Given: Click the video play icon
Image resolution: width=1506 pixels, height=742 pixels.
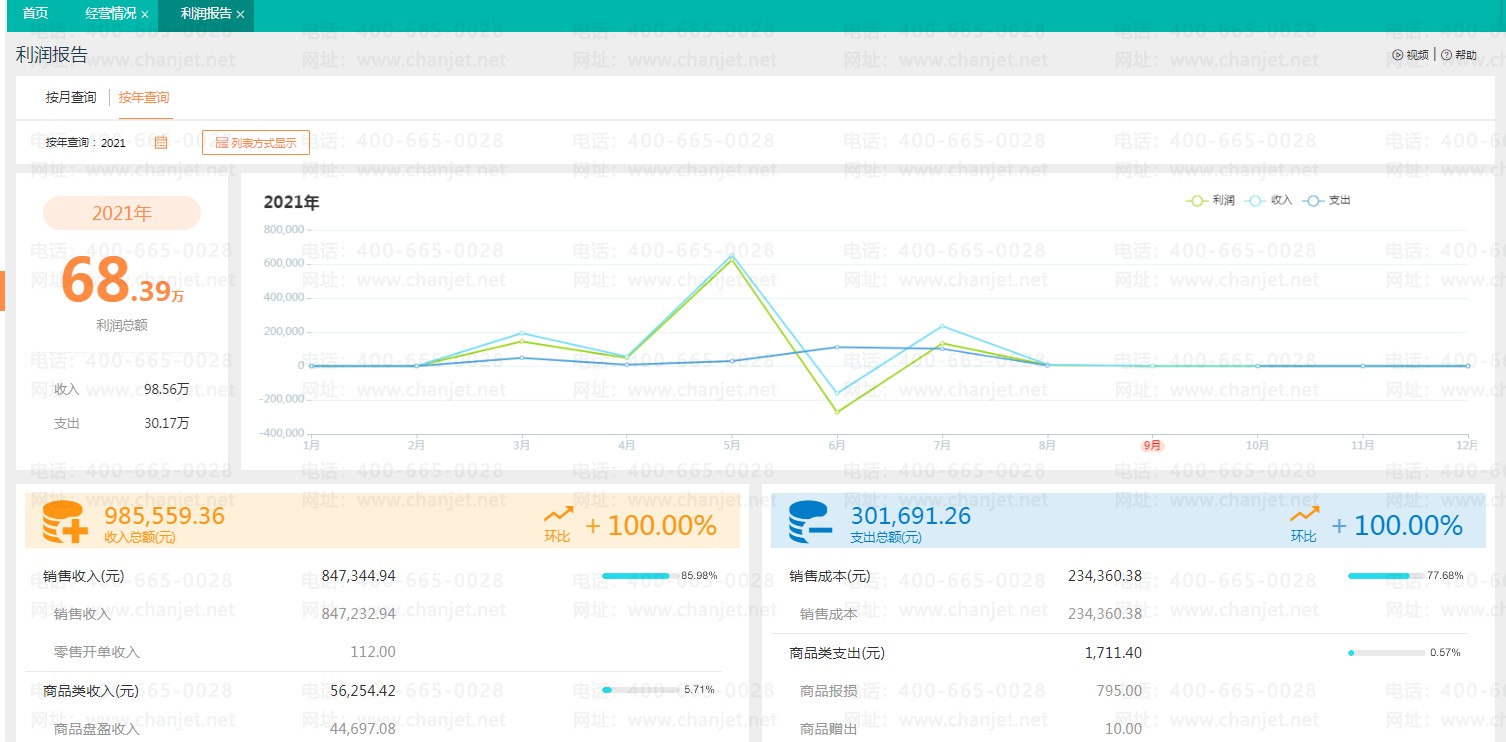Looking at the screenshot, I should click(1398, 55).
